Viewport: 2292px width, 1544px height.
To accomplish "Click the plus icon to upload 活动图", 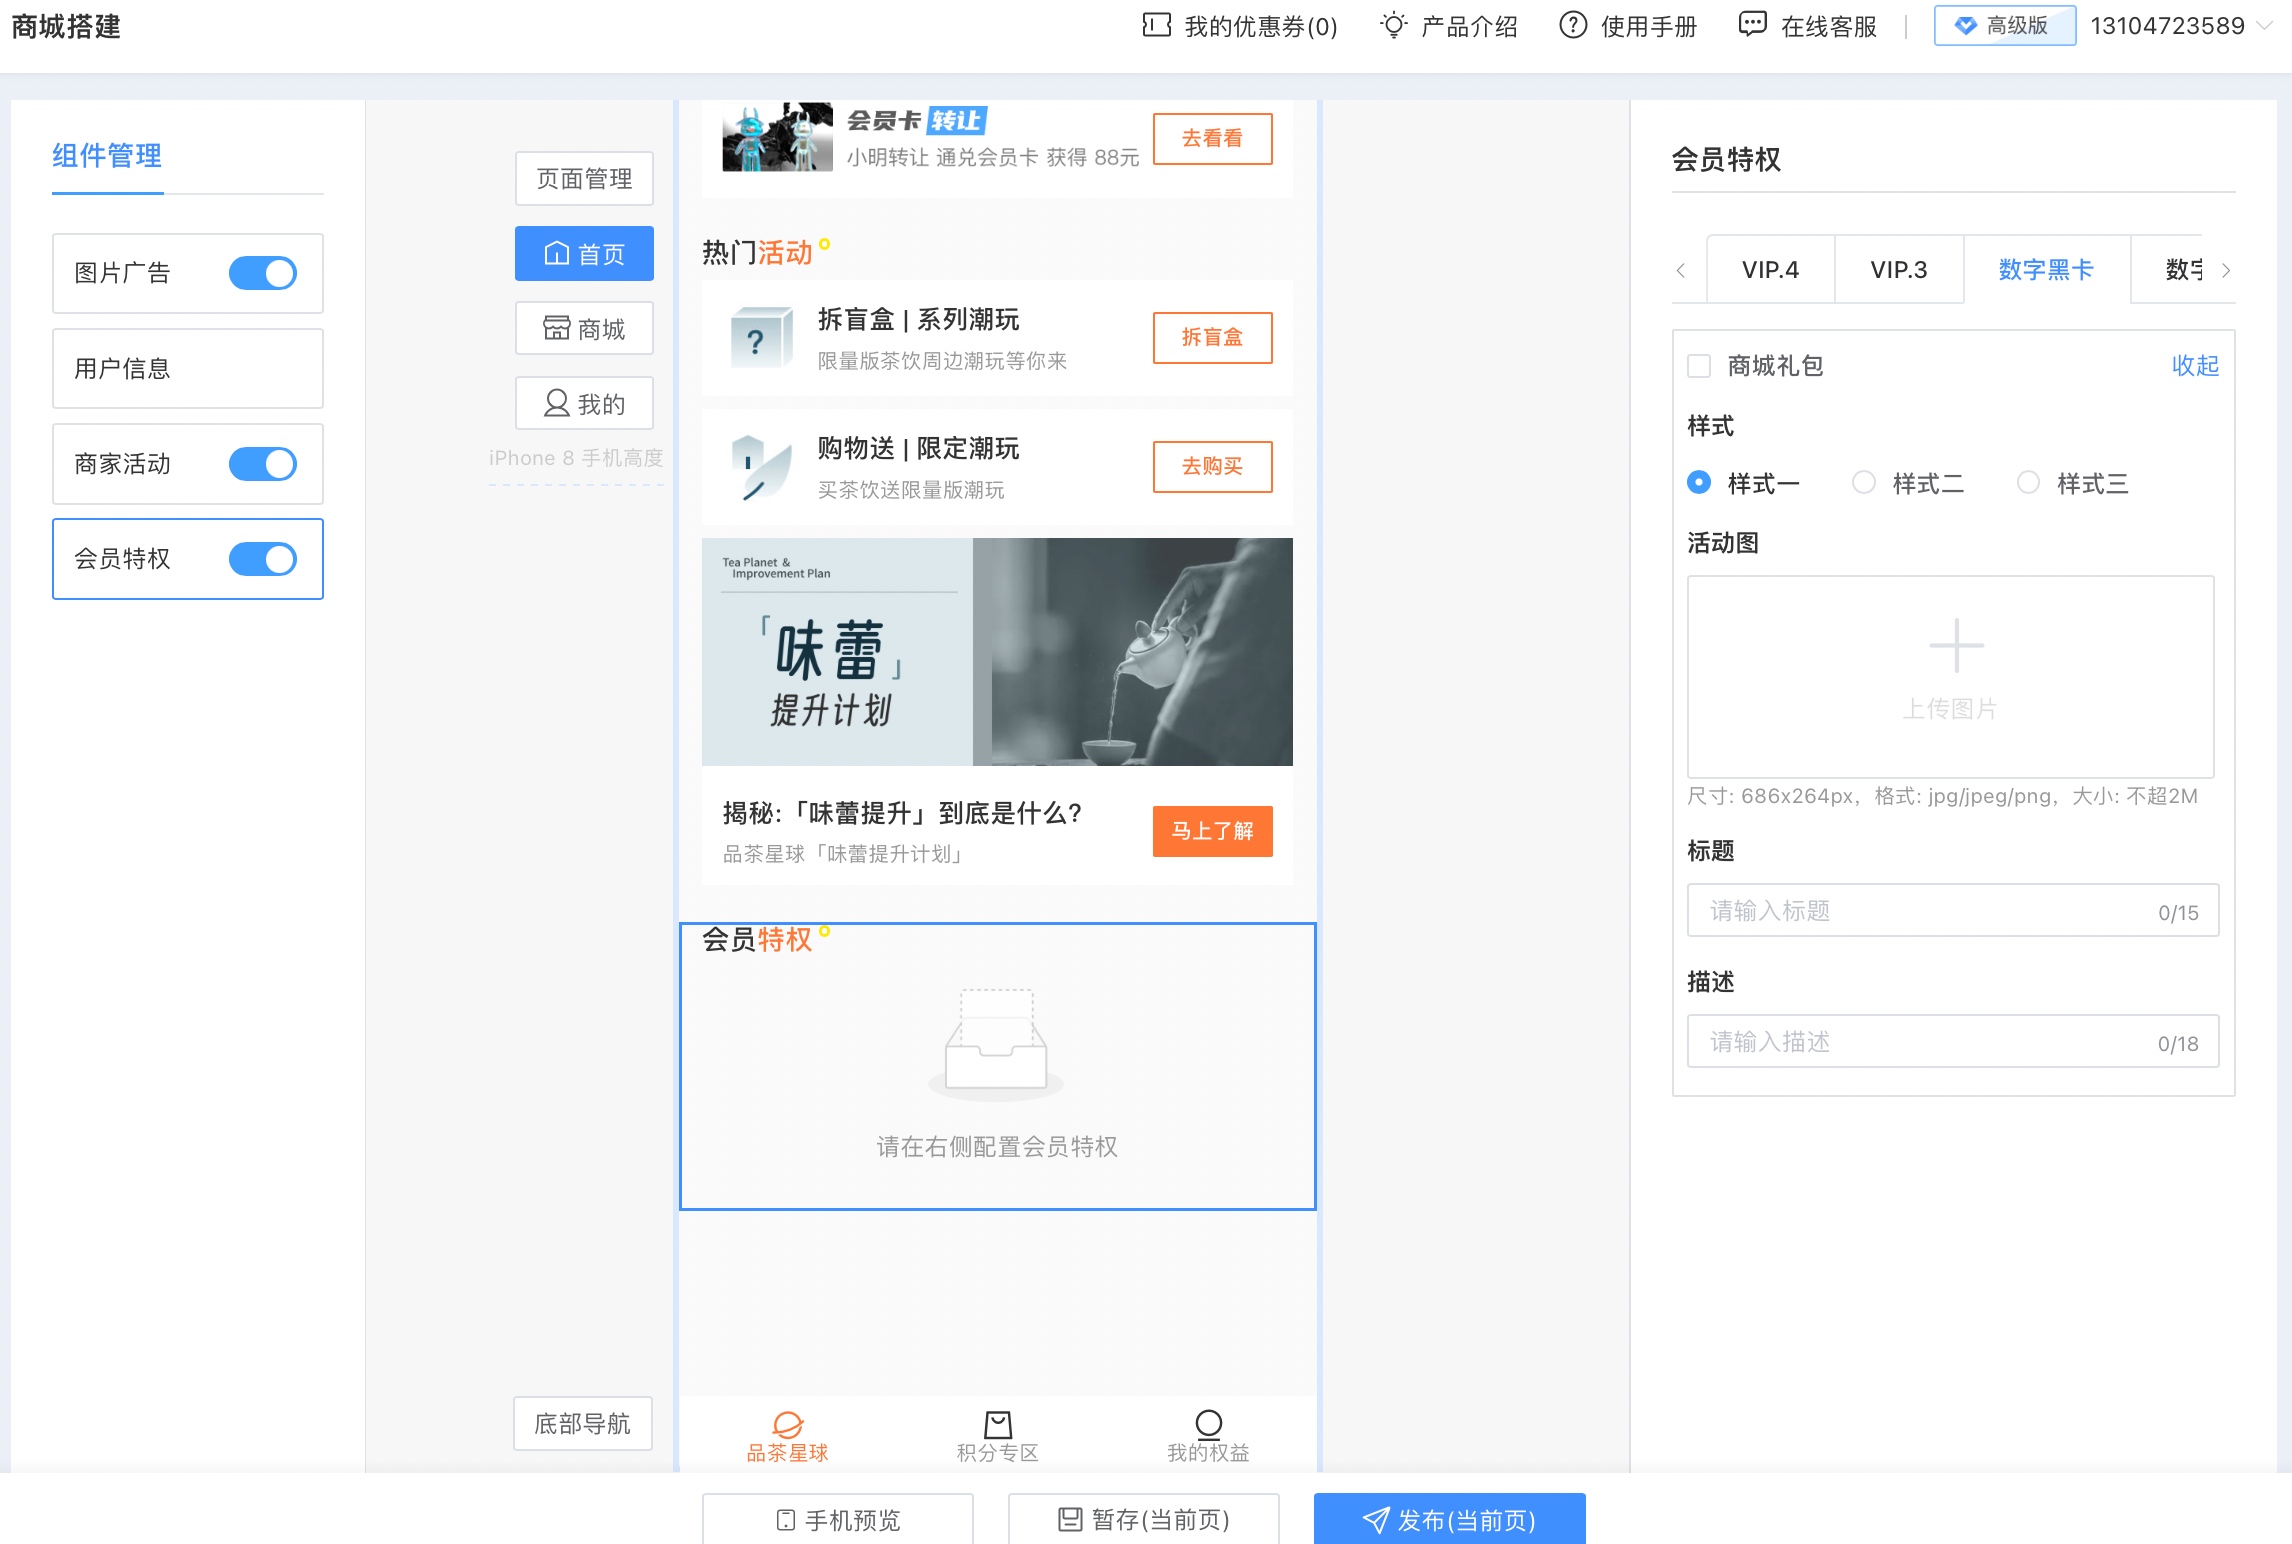I will [1956, 646].
